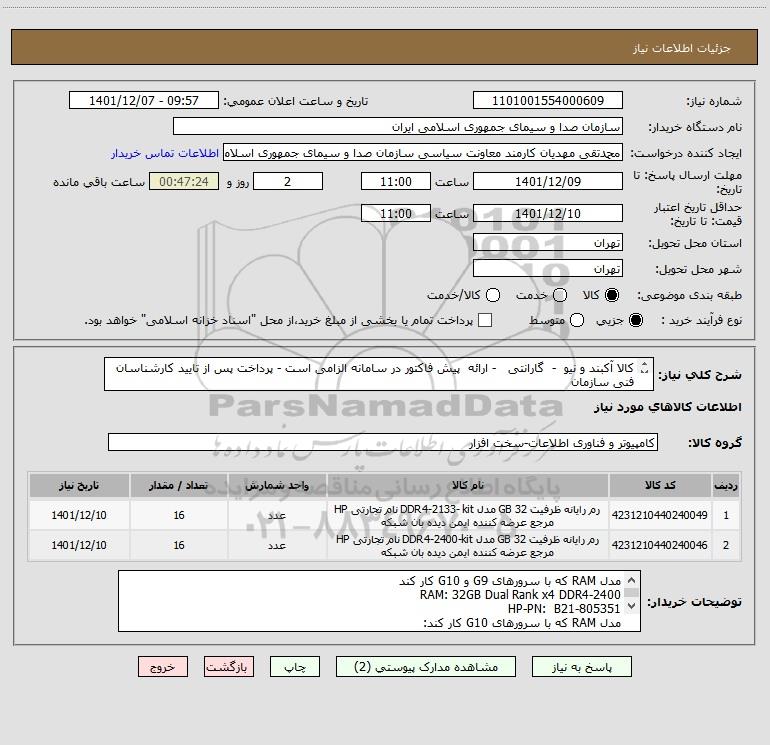This screenshot has width=770, height=745.
Task: Click product code 423121044024​0049
Action: click(x=660, y=515)
